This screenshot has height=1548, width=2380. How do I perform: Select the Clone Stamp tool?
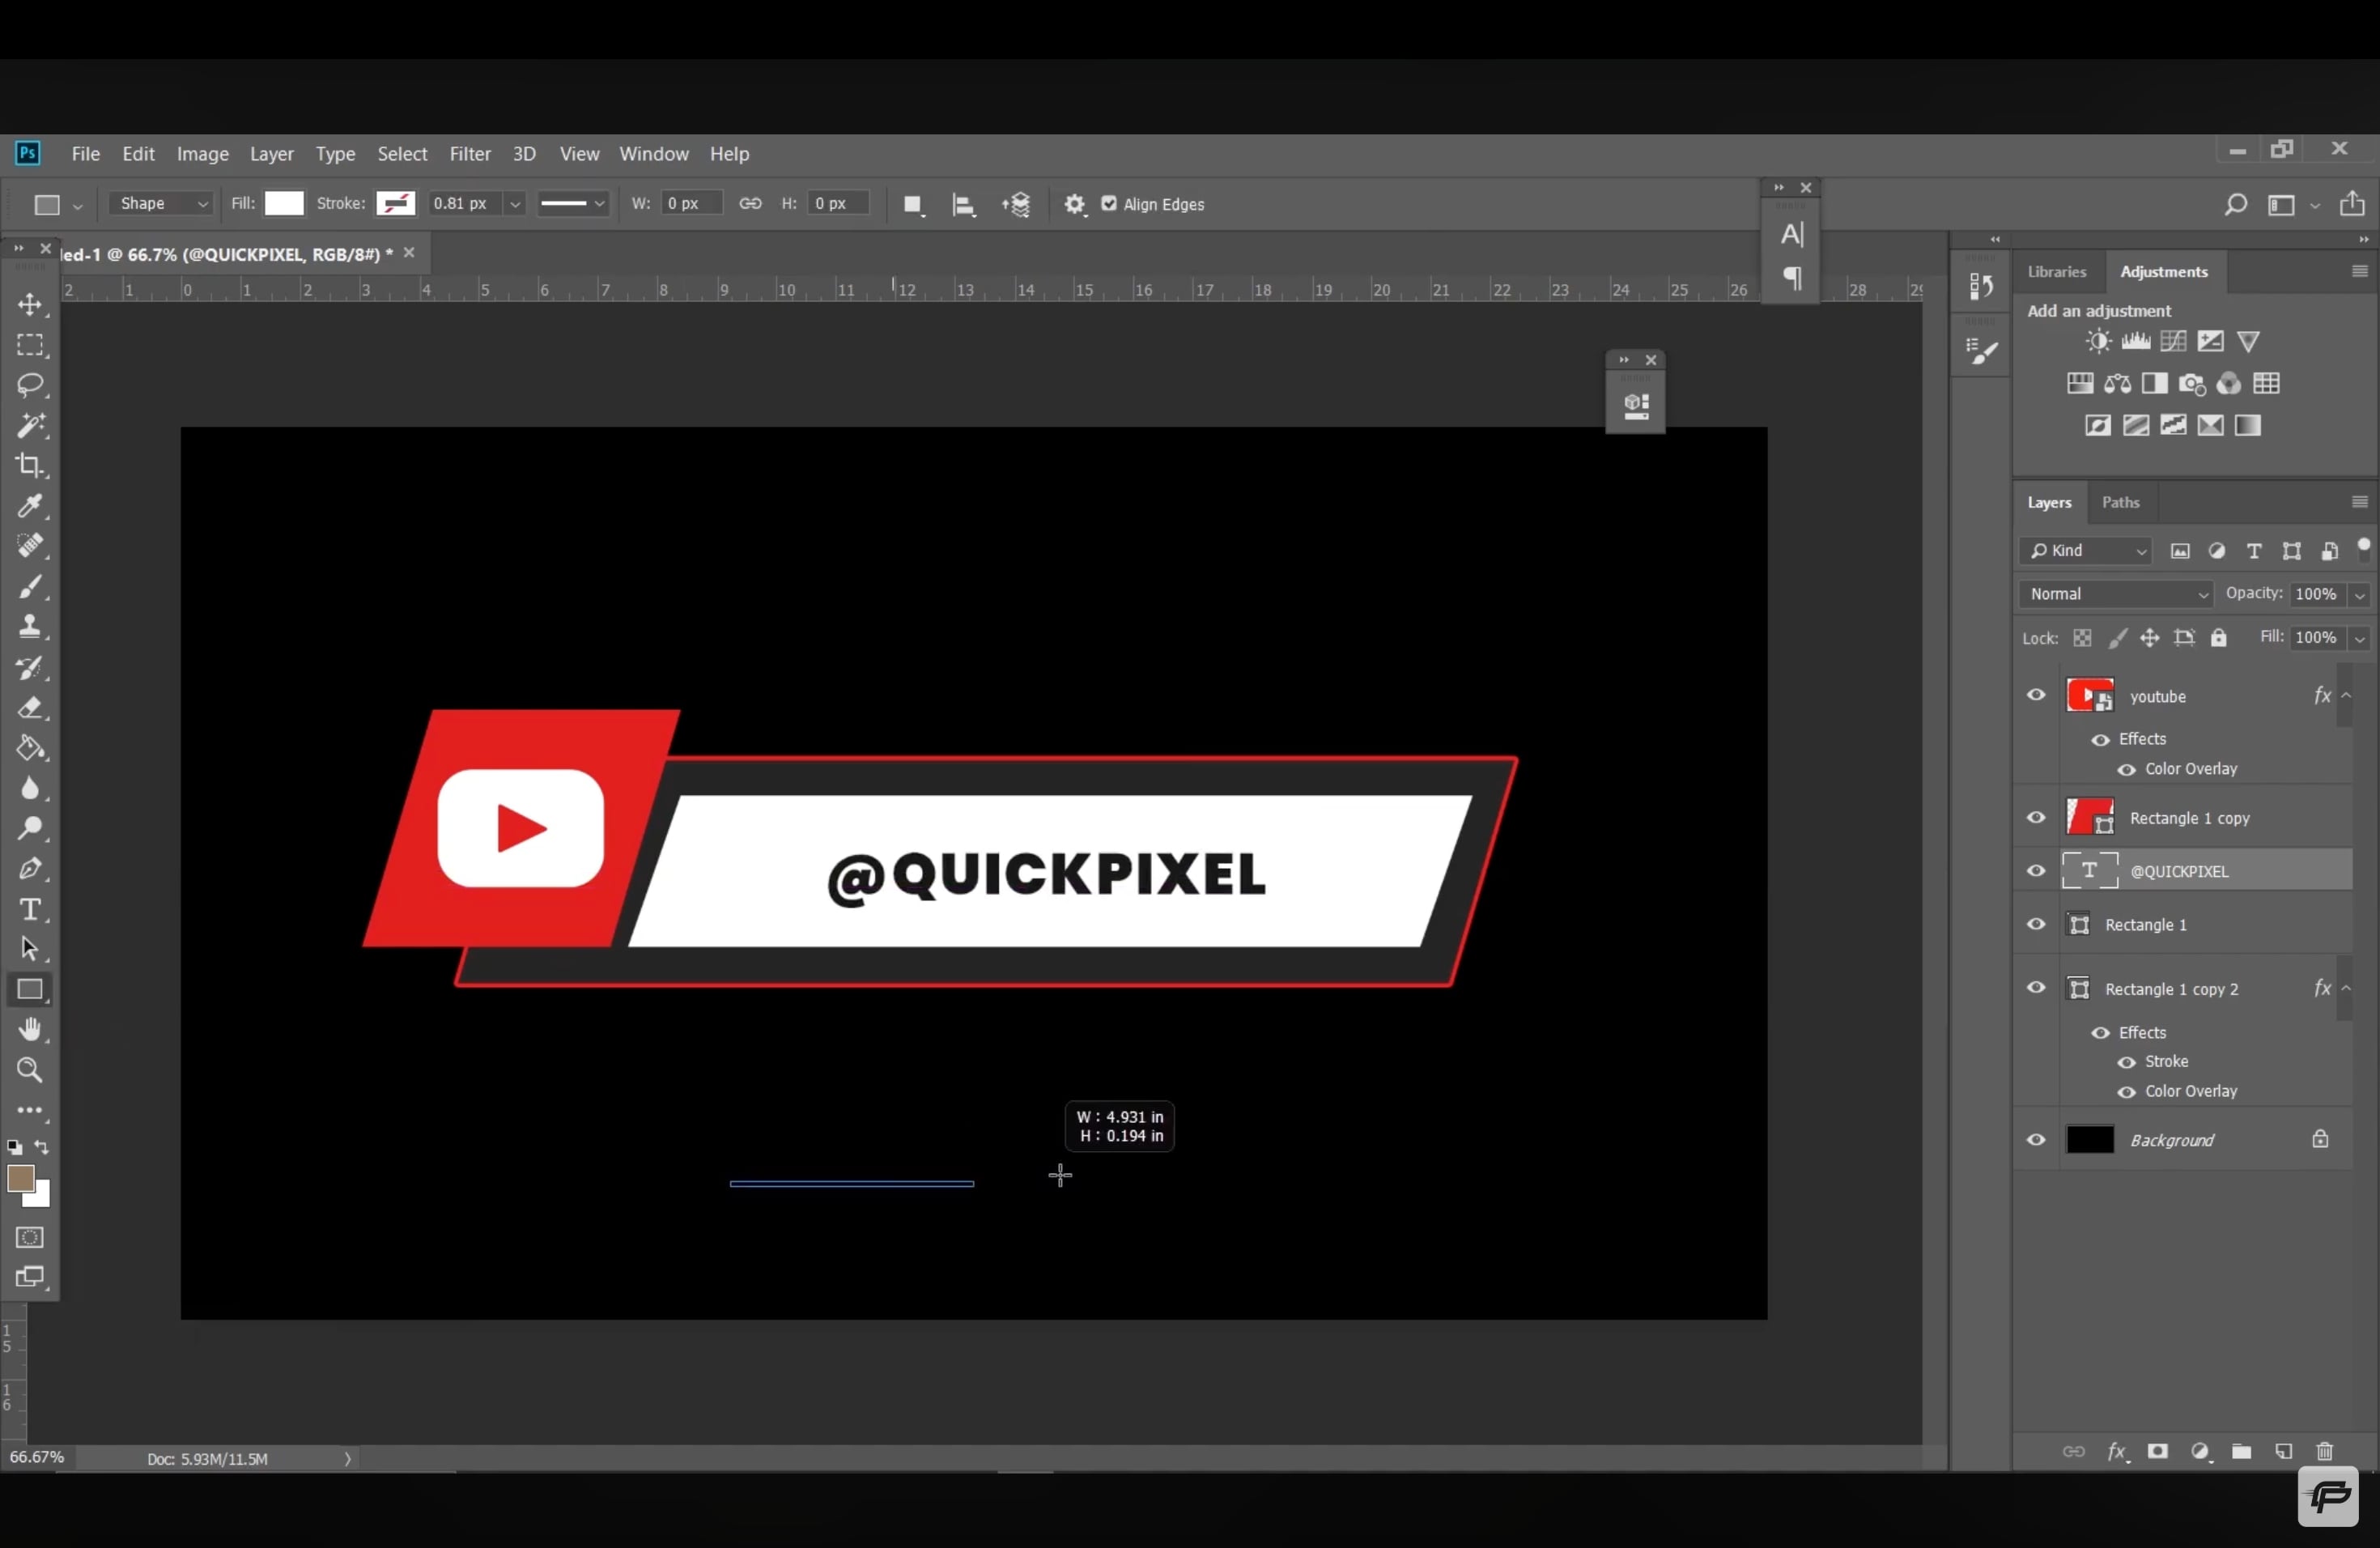30,627
